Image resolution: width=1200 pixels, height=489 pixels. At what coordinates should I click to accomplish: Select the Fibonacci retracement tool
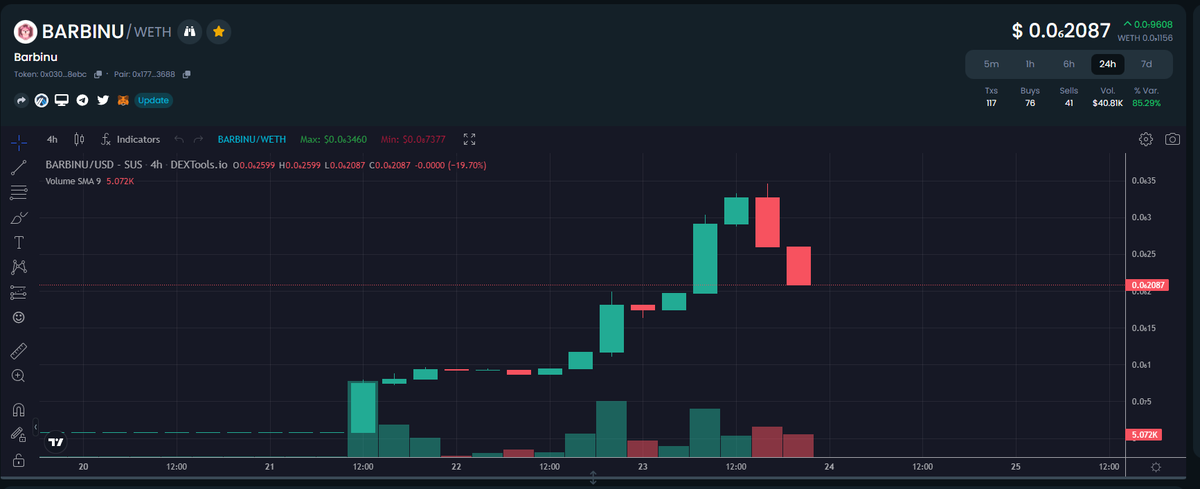18,192
